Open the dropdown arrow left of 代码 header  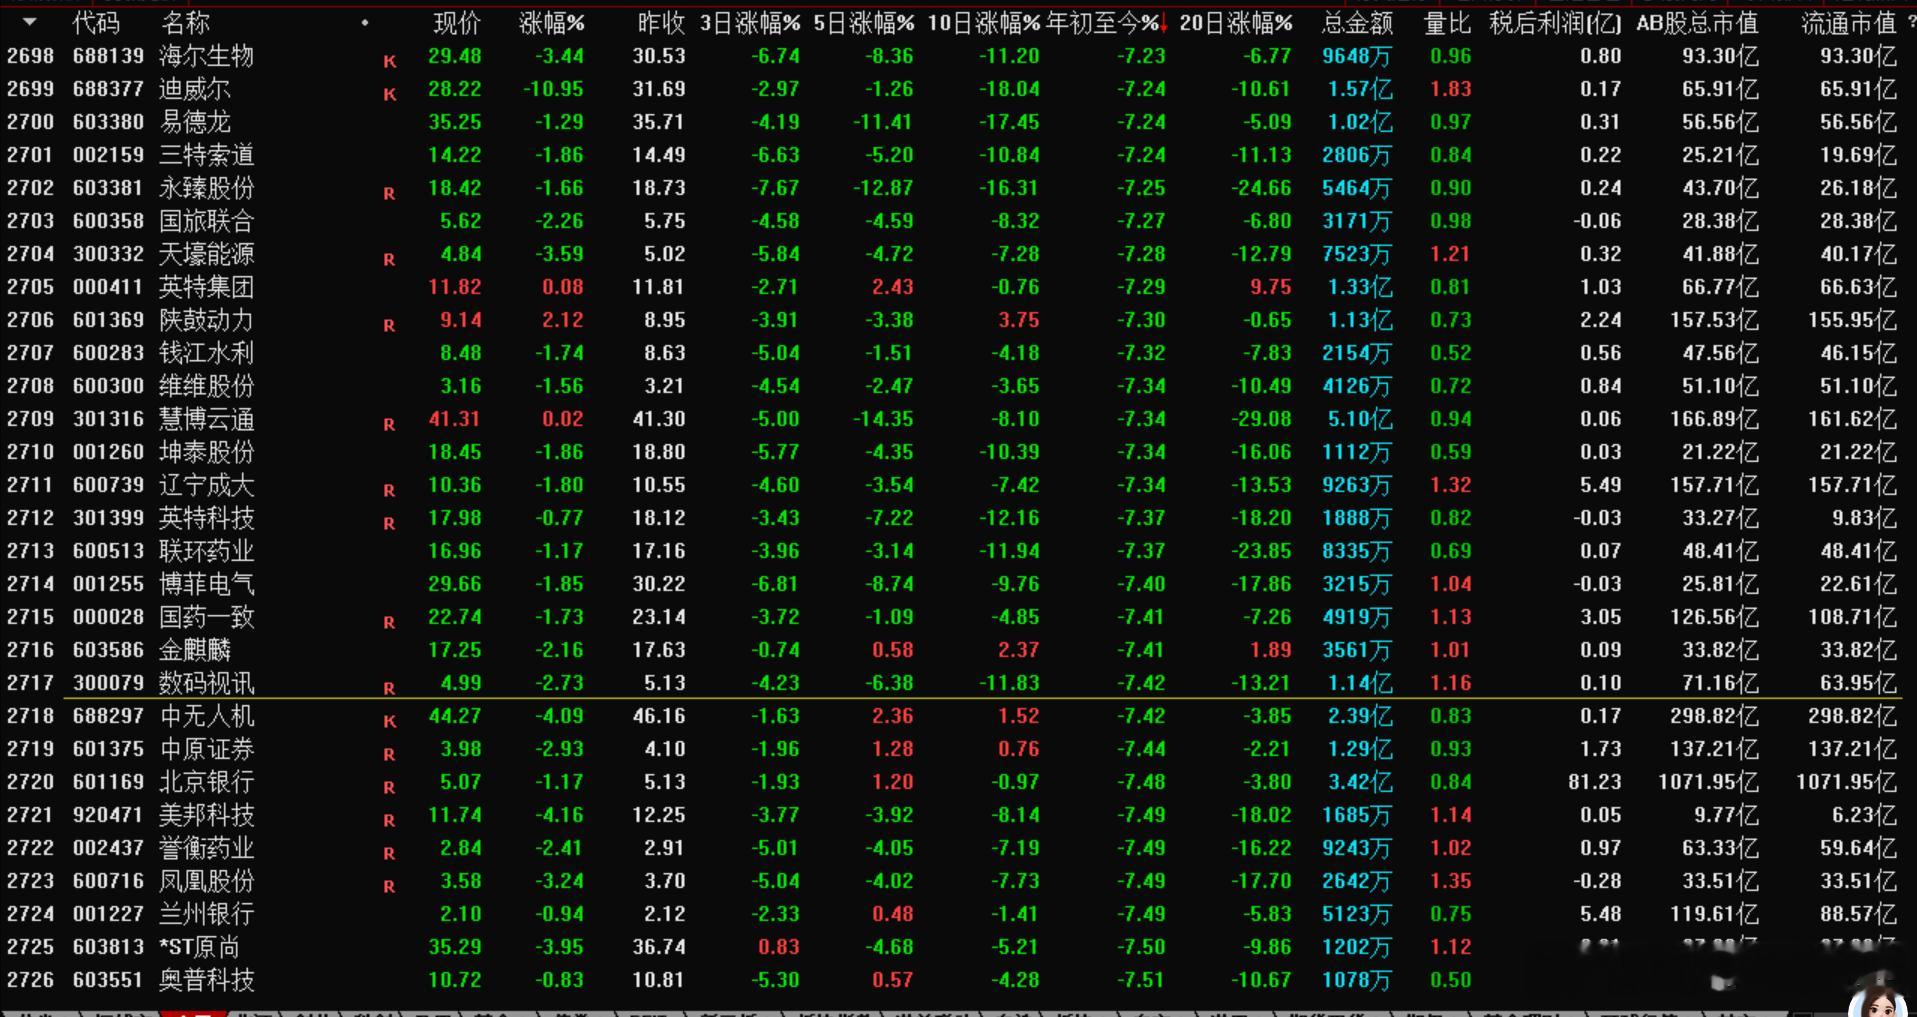pos(29,22)
